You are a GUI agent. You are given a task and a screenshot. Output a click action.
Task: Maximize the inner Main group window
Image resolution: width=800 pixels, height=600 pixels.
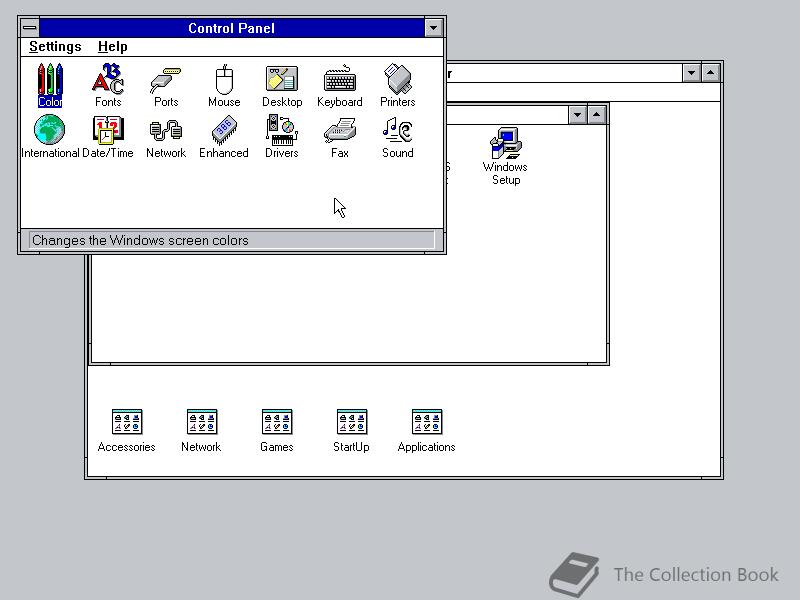pyautogui.click(x=596, y=115)
